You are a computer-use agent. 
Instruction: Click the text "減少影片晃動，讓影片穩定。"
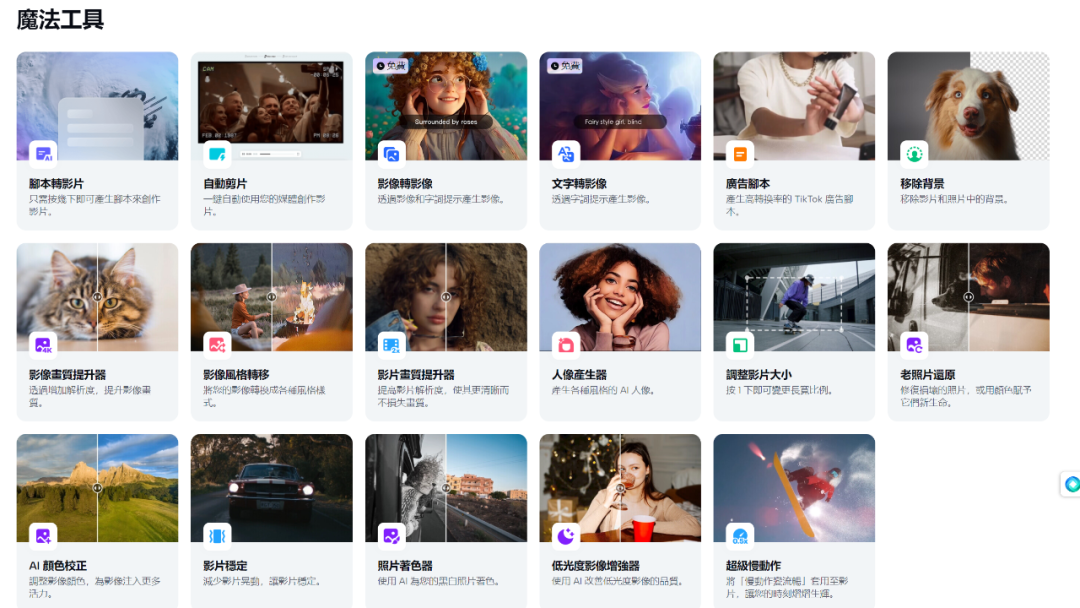coord(262,581)
